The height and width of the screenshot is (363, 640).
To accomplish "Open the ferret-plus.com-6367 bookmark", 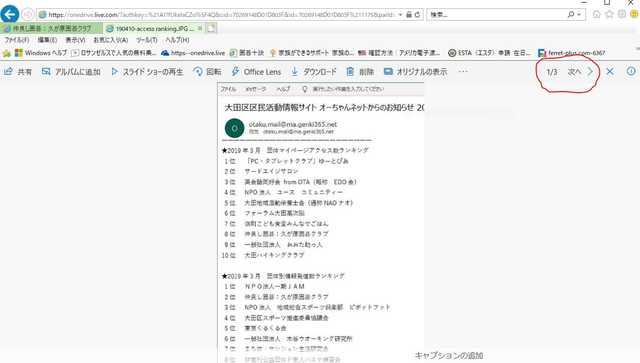I will click(571, 53).
